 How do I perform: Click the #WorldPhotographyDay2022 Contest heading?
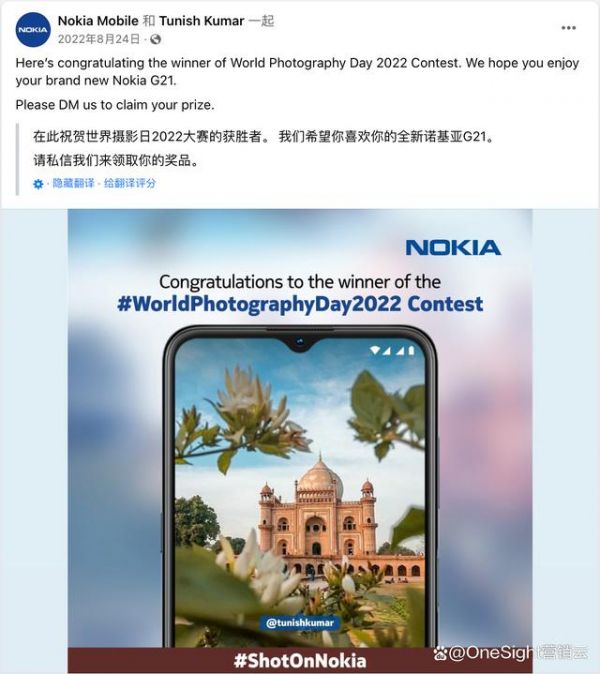(x=300, y=304)
